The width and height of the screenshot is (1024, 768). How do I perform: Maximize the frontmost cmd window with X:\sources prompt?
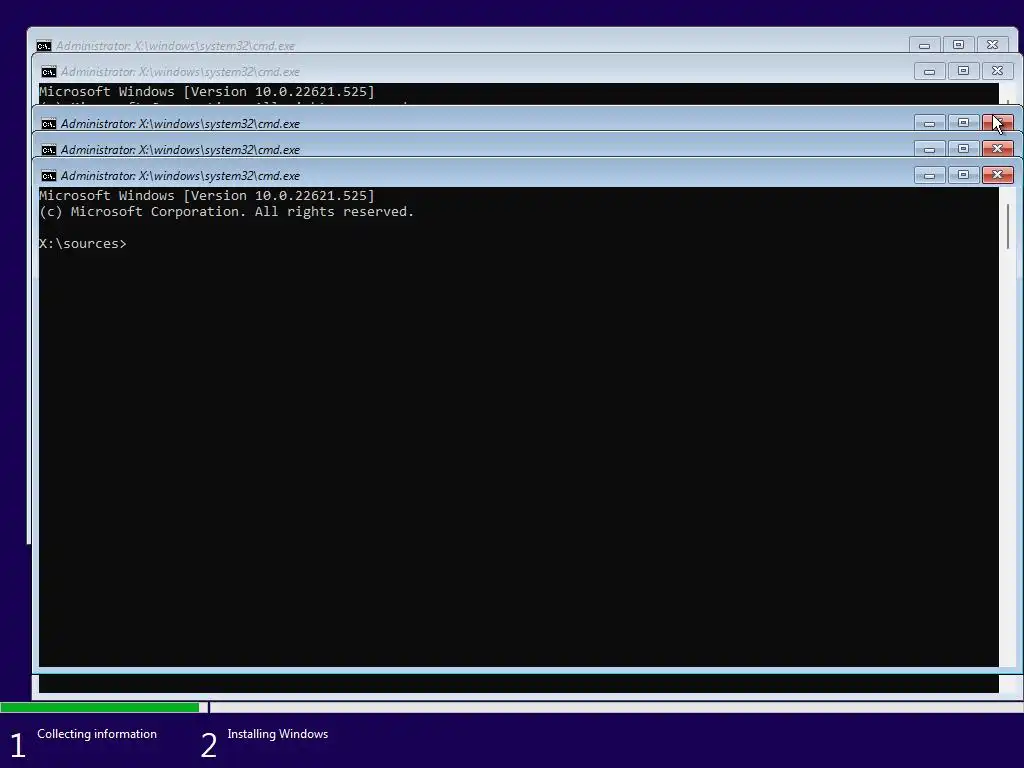(963, 175)
